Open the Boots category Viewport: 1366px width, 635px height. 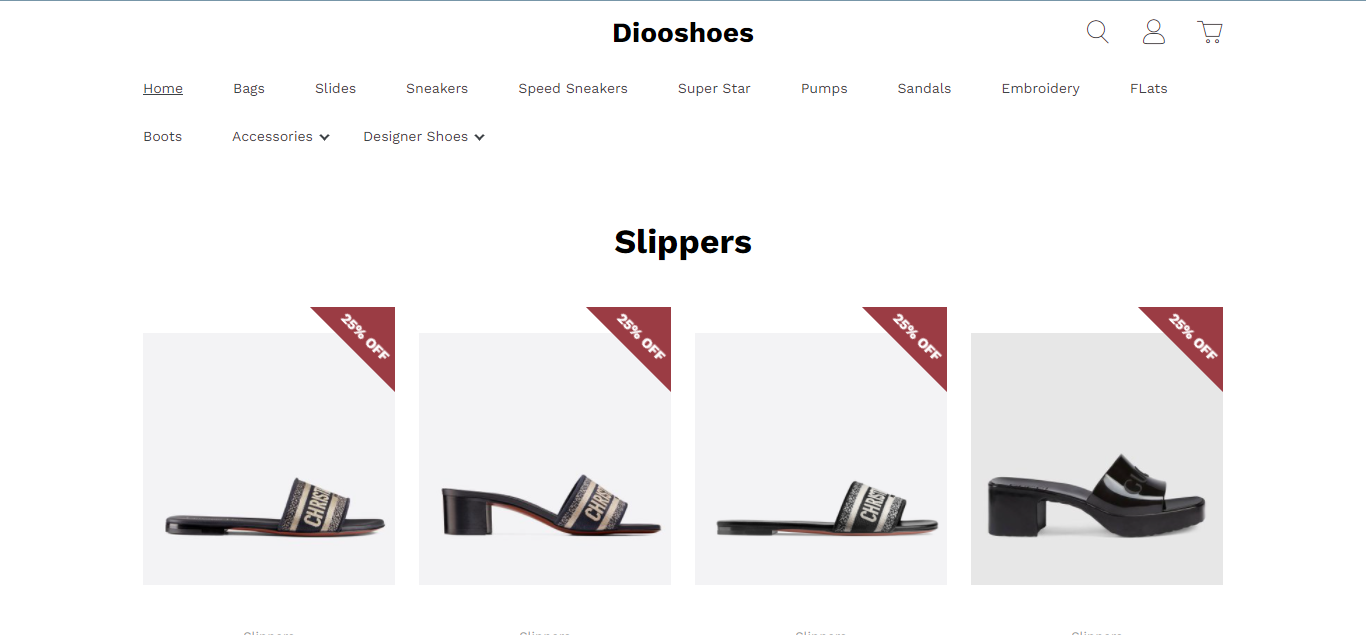(x=163, y=136)
